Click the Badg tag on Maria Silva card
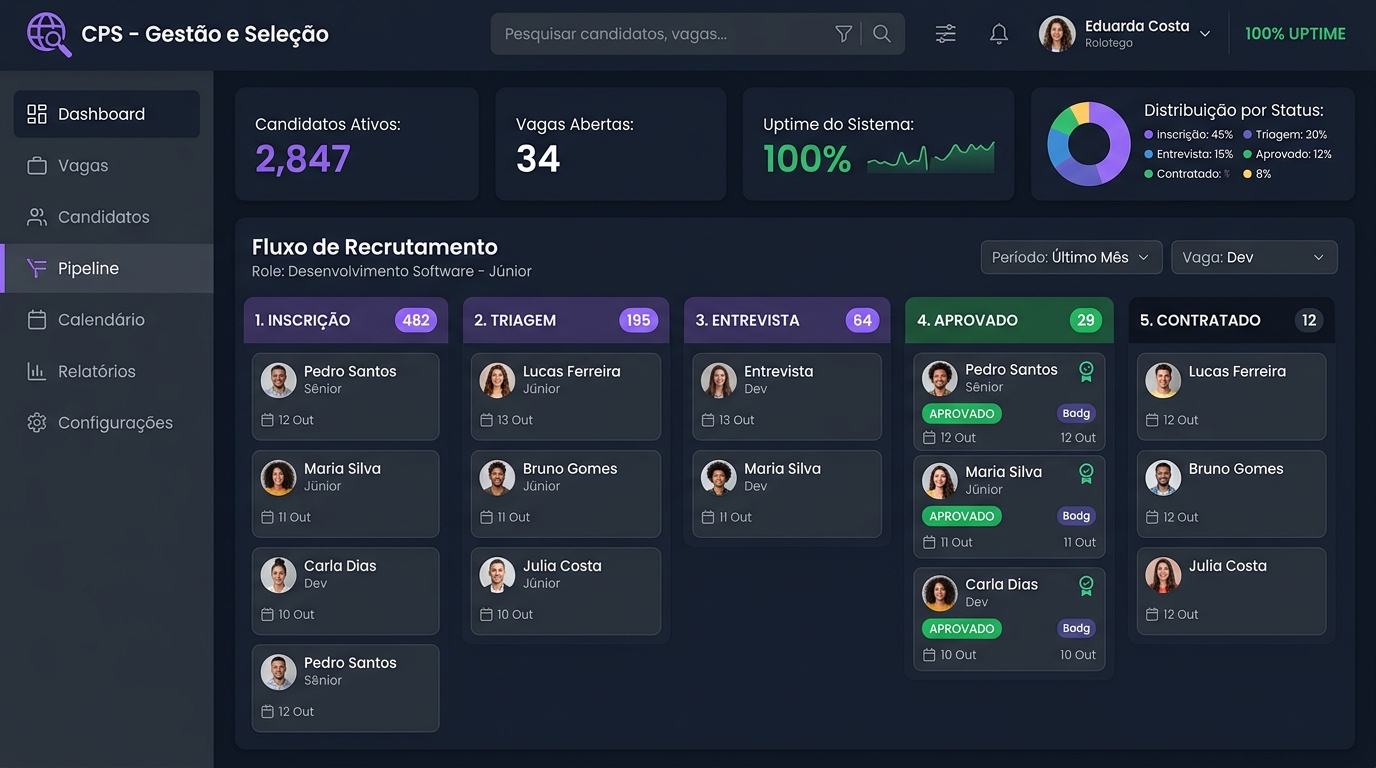This screenshot has width=1376, height=768. click(x=1076, y=516)
